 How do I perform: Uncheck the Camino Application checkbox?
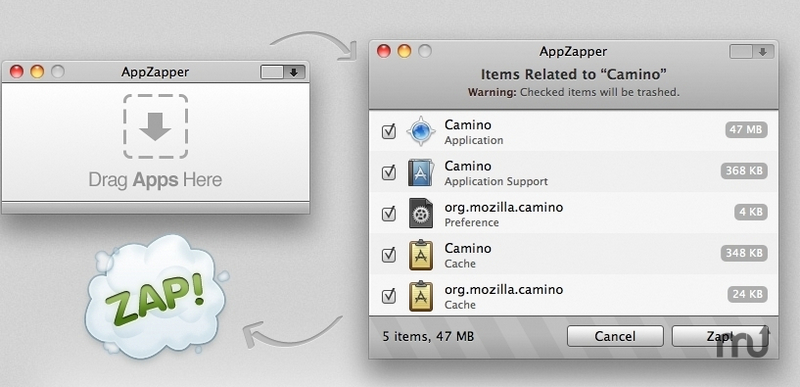[389, 132]
